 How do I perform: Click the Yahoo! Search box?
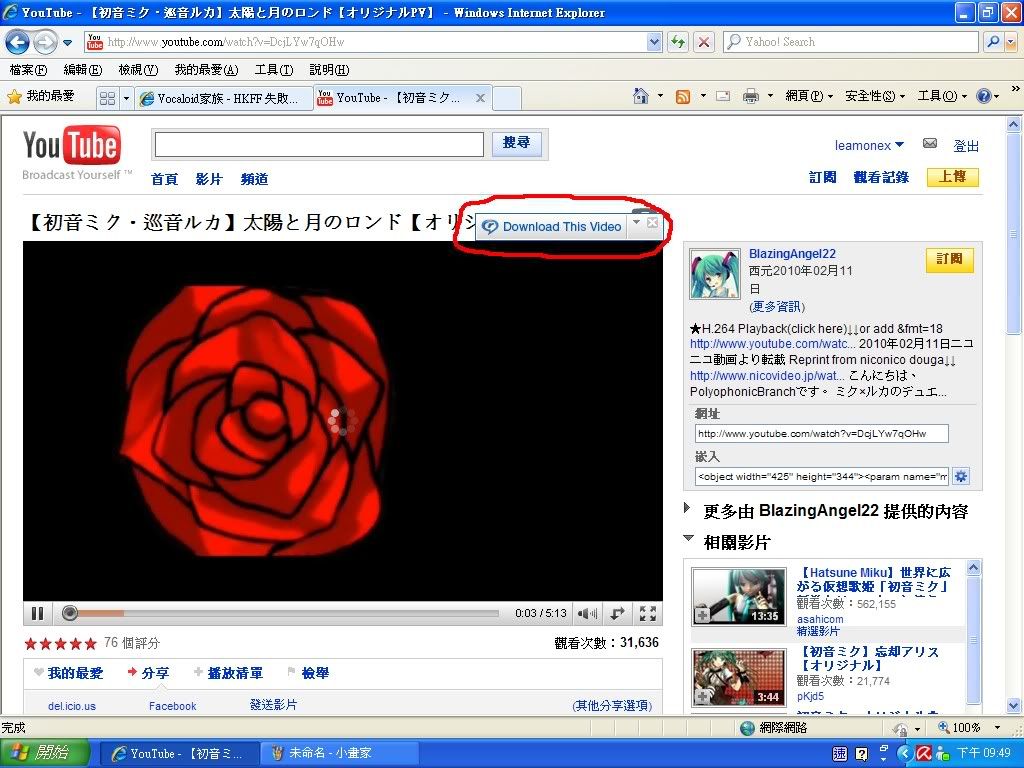(x=851, y=42)
